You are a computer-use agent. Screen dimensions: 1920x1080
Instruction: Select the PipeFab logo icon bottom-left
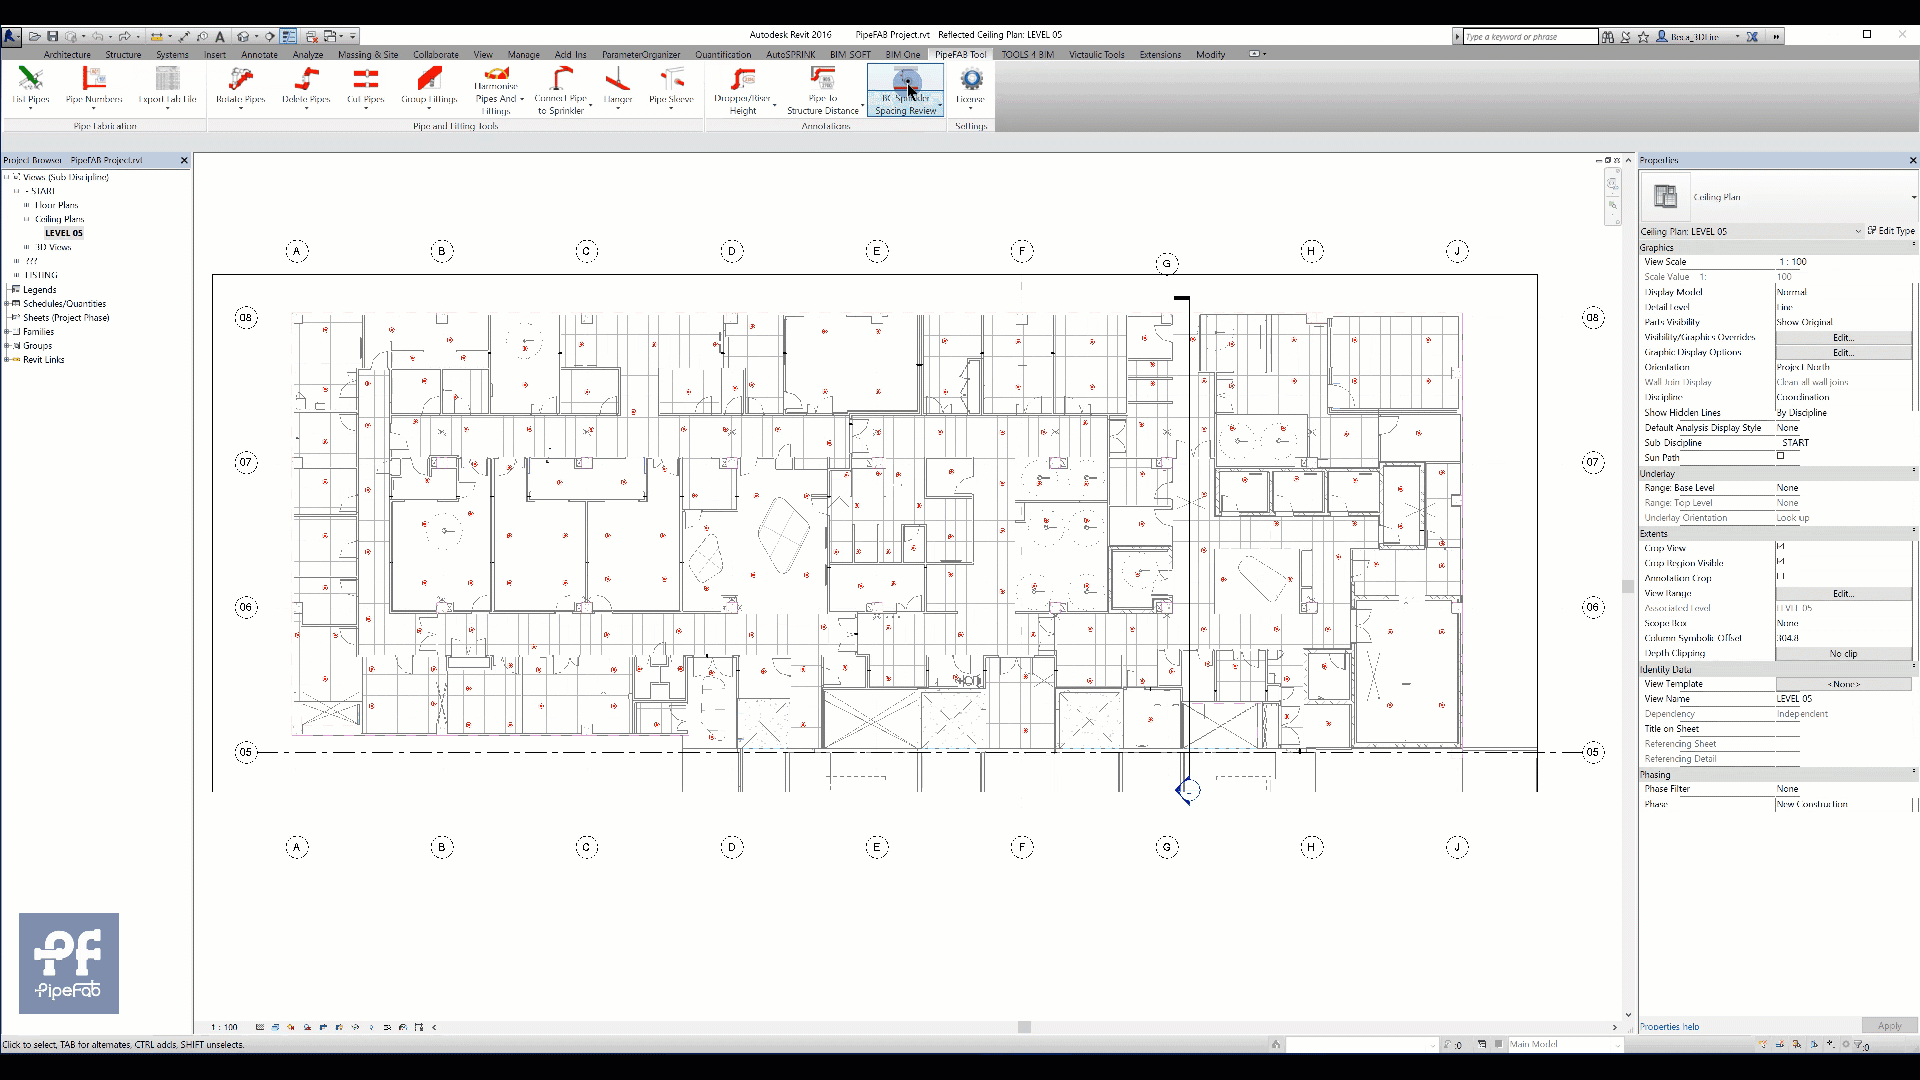[x=67, y=963]
